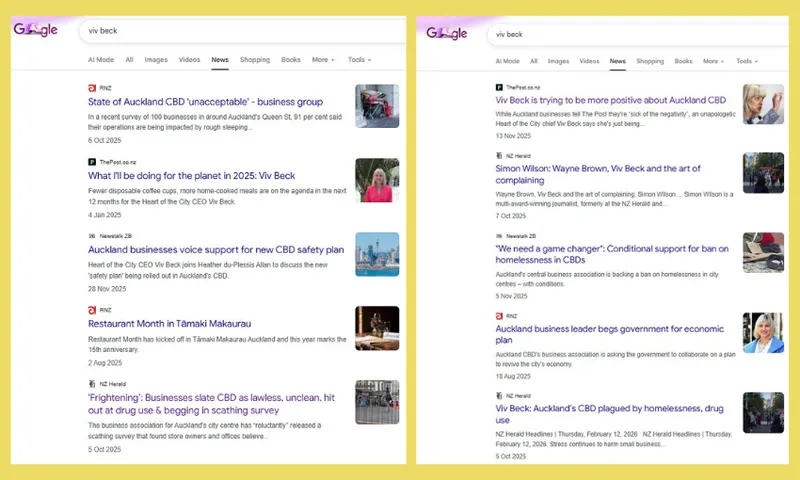The image size is (800, 480).
Task: Switch to Videos tab in left window
Action: [x=189, y=60]
